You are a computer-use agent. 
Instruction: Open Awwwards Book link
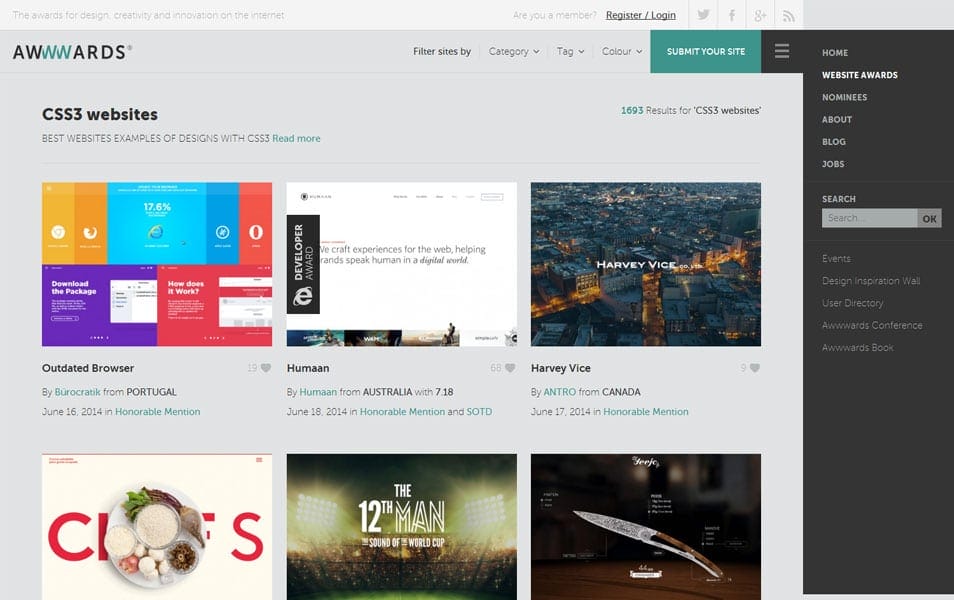[857, 347]
